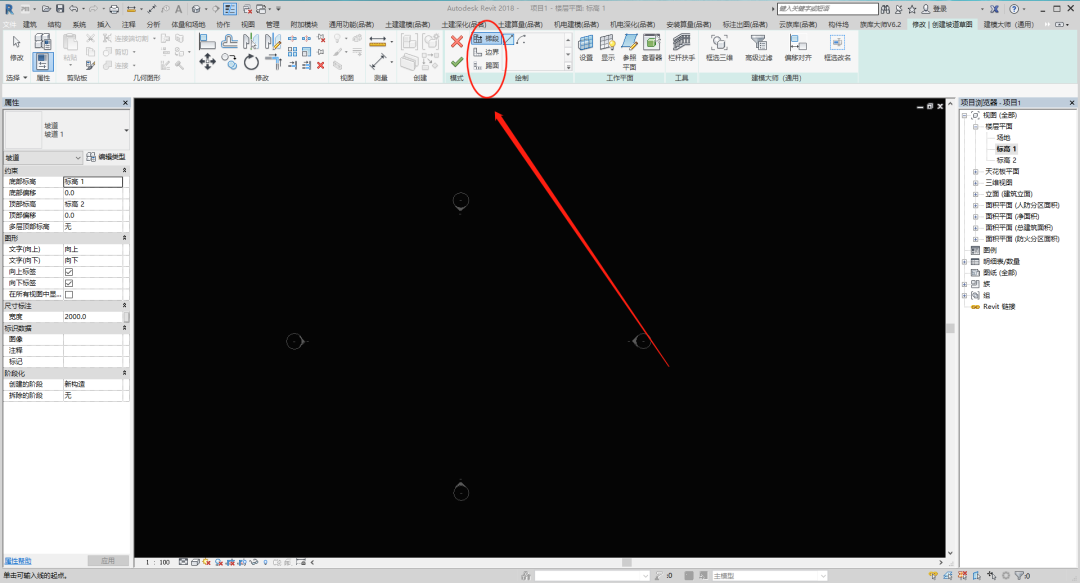The height and width of the screenshot is (583, 1080).
Task: Select the Offset tool in Modify panel
Action: pos(229,41)
